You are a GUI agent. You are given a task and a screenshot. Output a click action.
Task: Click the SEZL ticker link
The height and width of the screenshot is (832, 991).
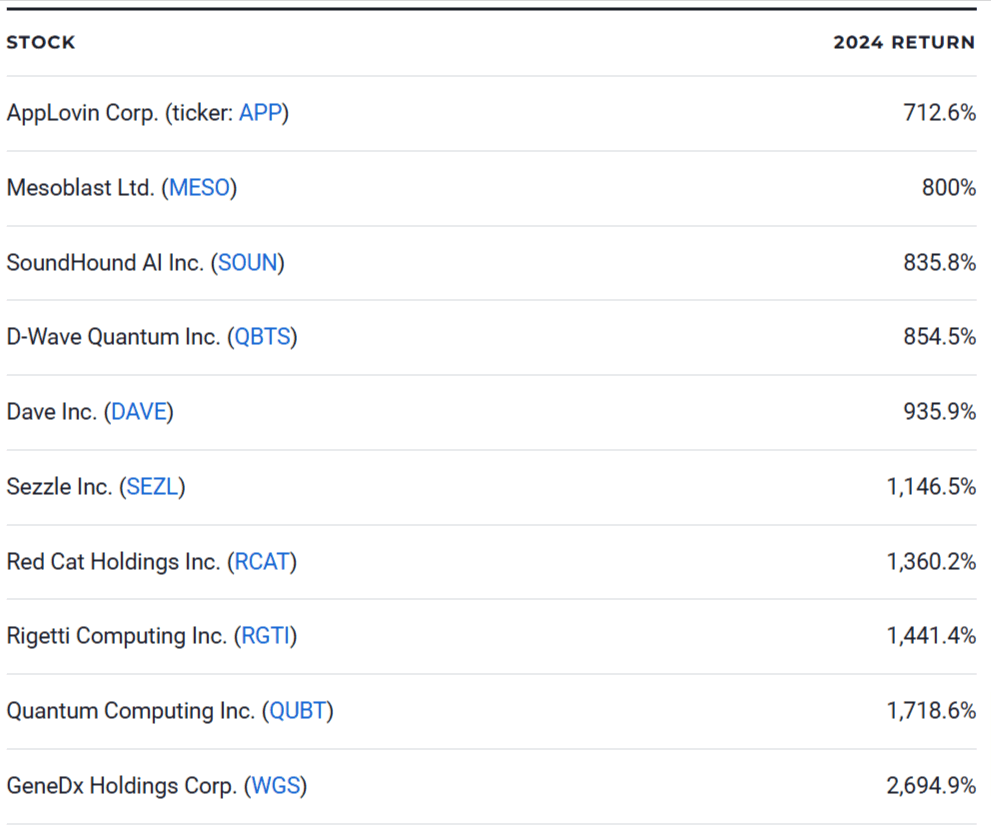pos(152,487)
